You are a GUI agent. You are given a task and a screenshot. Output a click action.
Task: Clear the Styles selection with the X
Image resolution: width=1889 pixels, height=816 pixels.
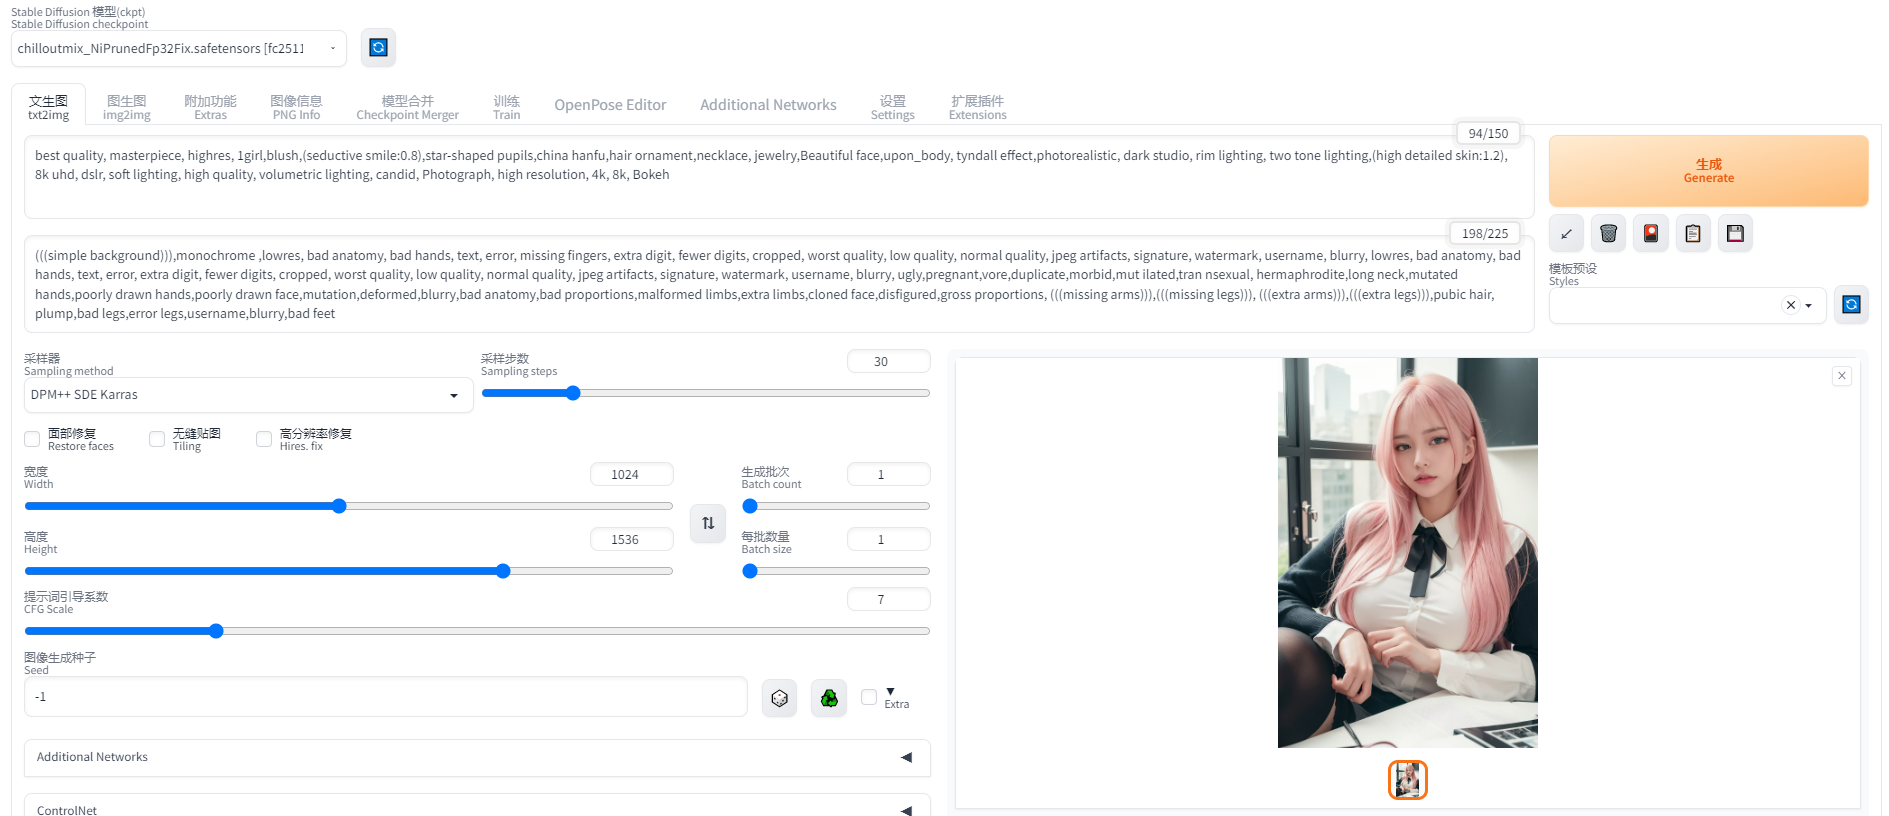(1791, 305)
